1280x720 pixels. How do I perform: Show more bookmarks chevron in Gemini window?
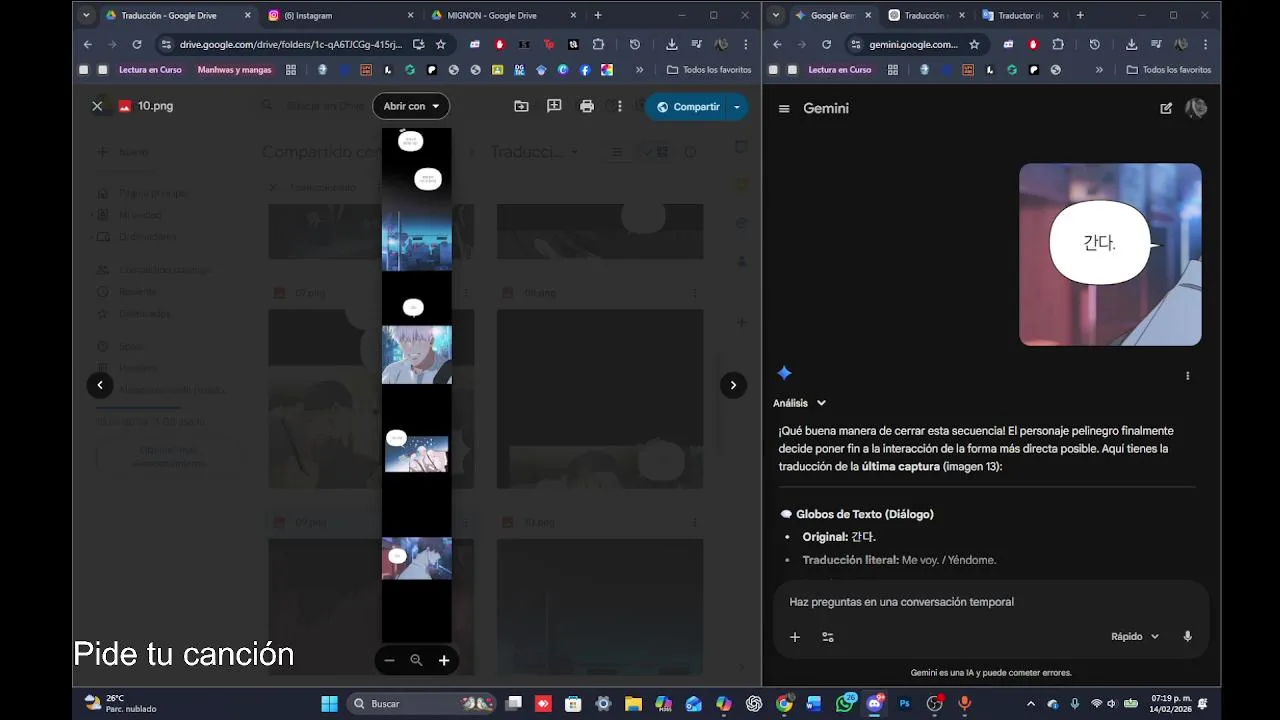[1099, 70]
